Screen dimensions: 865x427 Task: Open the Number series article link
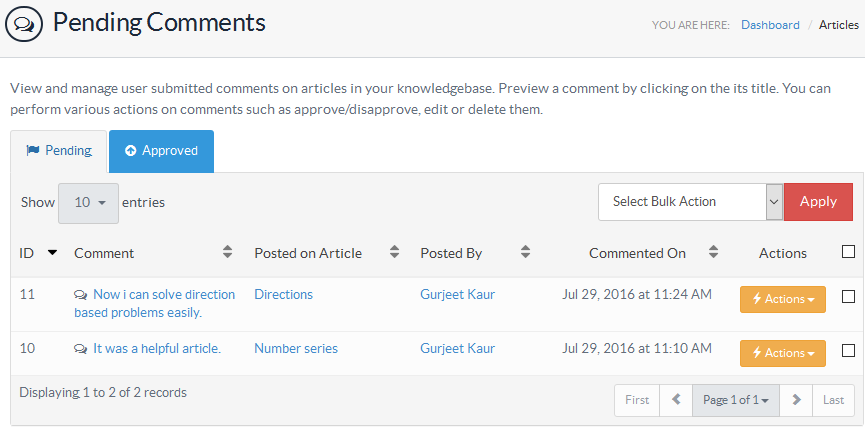pyautogui.click(x=296, y=349)
